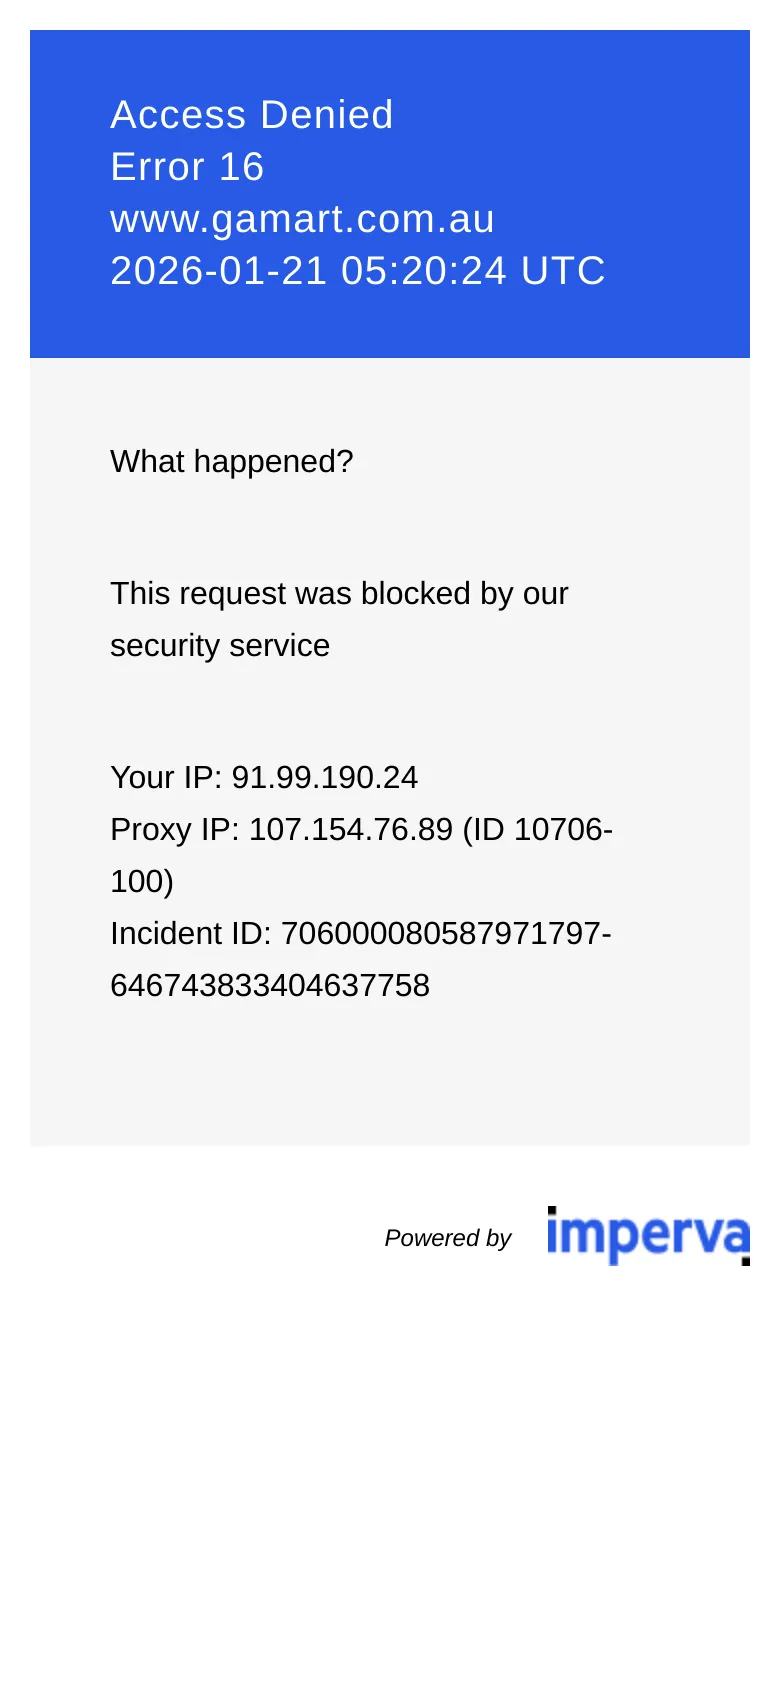780x1688 pixels.
Task: Click the "security service" text
Action: tap(220, 645)
